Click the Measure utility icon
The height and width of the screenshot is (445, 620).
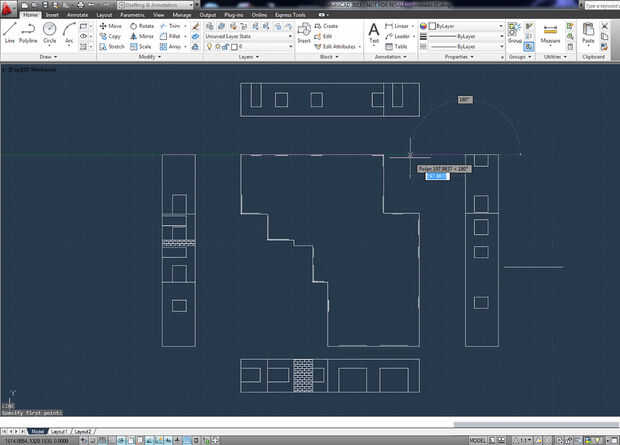point(550,33)
